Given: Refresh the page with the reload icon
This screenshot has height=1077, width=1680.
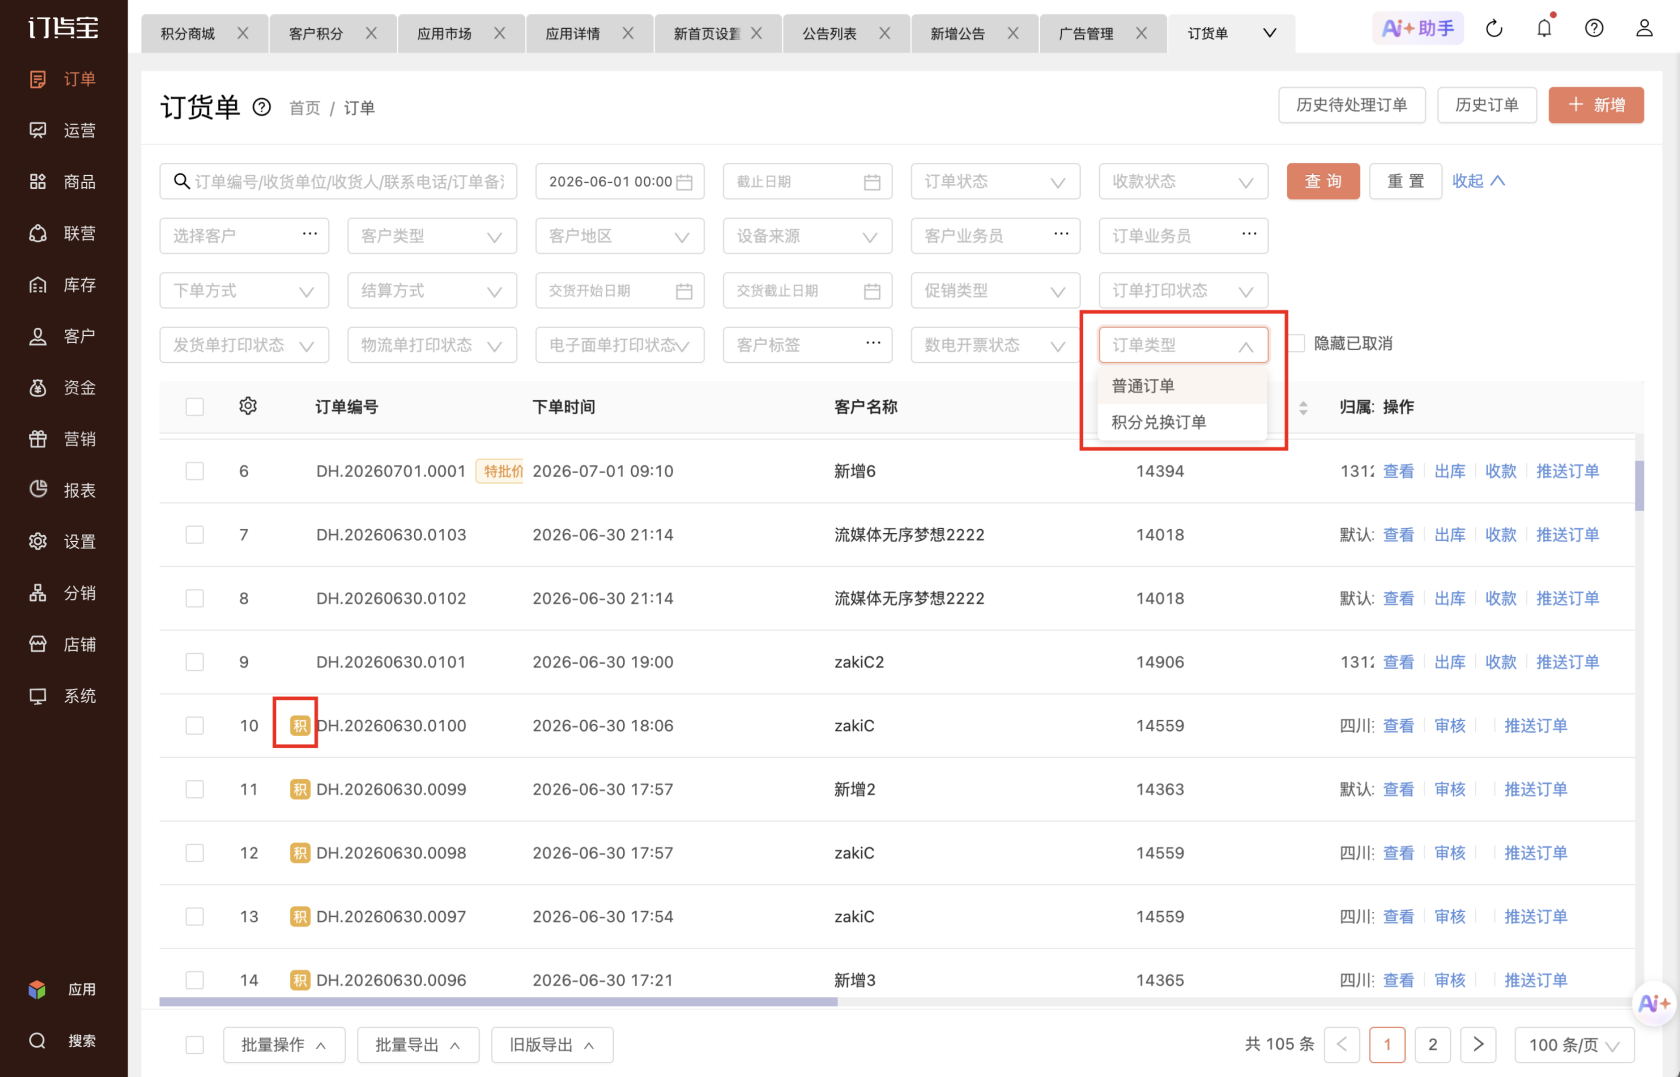Looking at the screenshot, I should coord(1494,29).
